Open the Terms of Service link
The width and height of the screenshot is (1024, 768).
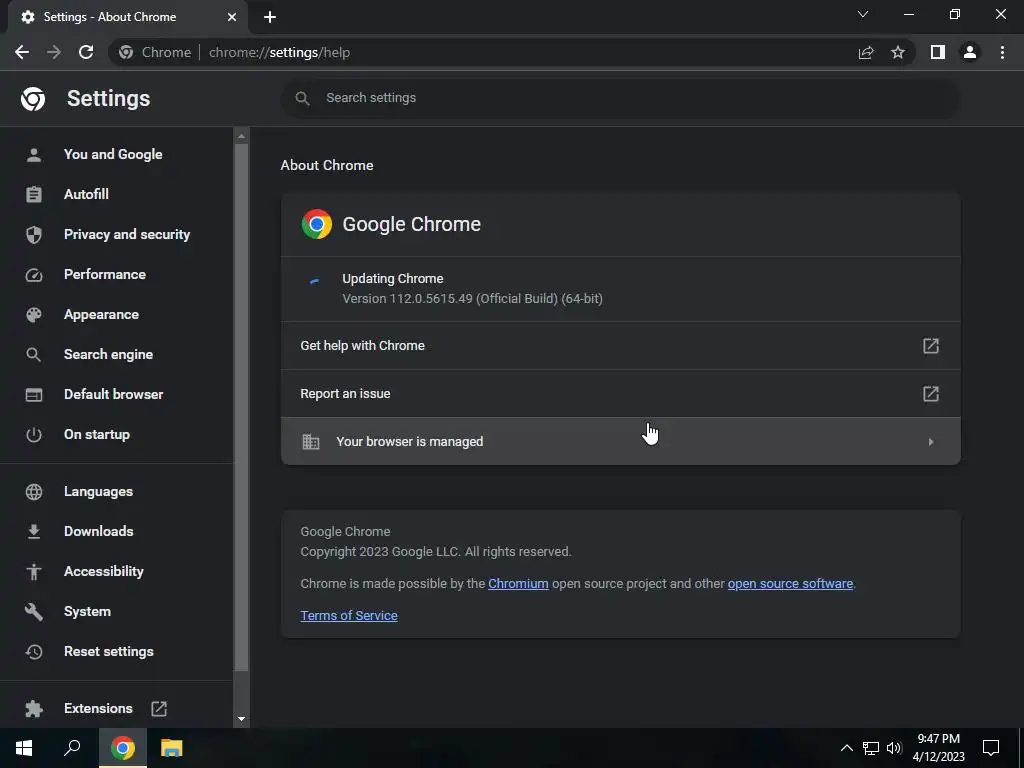pos(349,615)
